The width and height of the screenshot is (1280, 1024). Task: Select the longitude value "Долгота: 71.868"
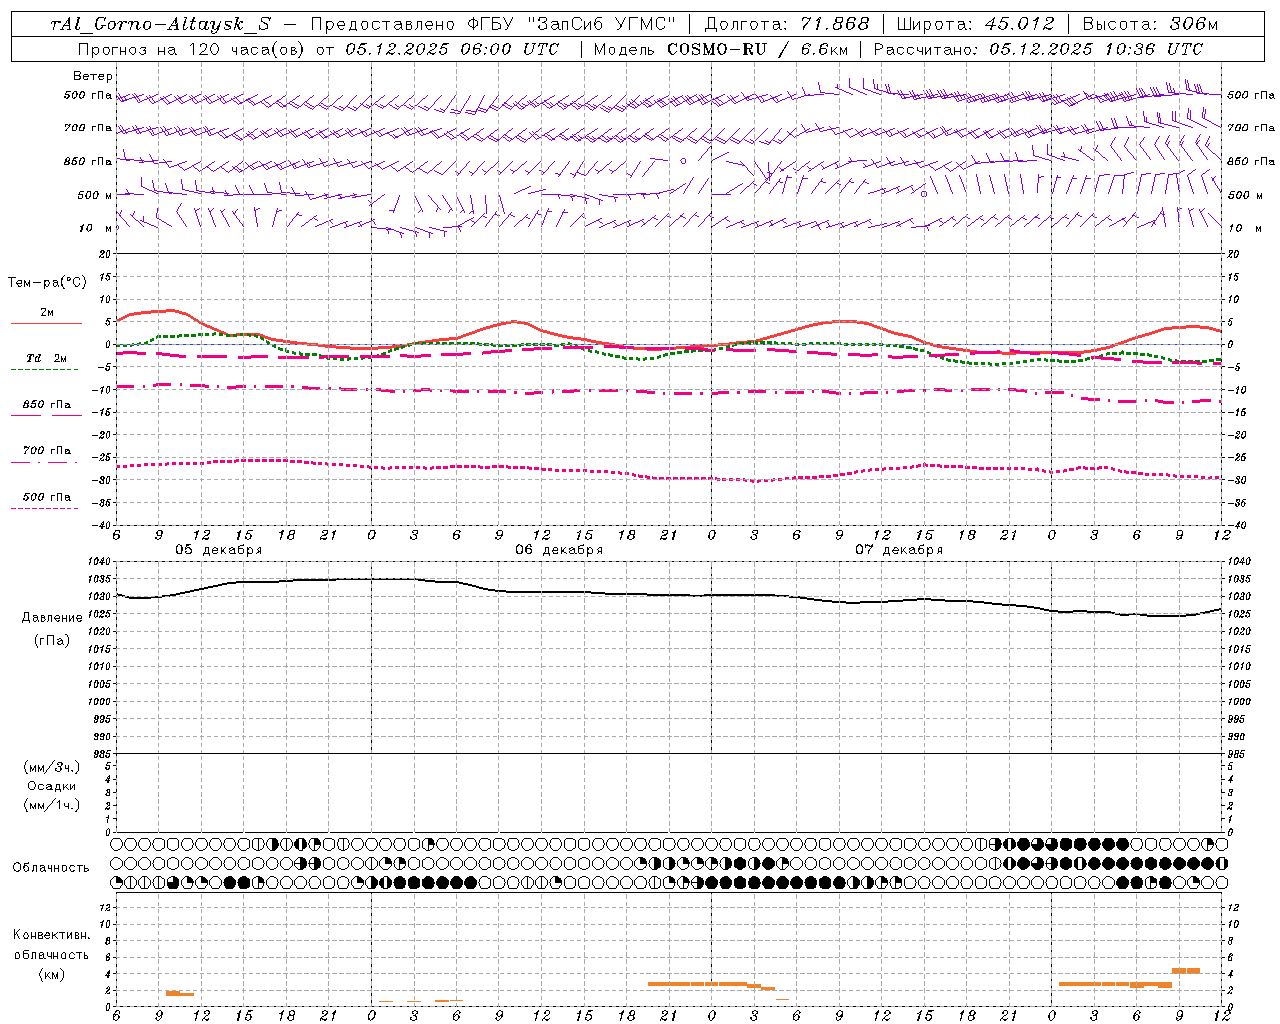[x=787, y=24]
